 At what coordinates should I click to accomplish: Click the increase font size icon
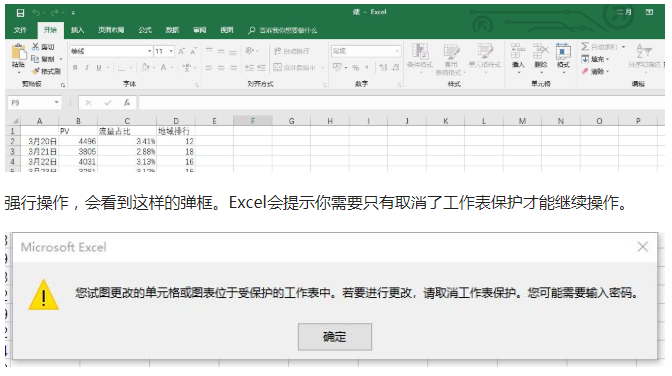coord(181,51)
